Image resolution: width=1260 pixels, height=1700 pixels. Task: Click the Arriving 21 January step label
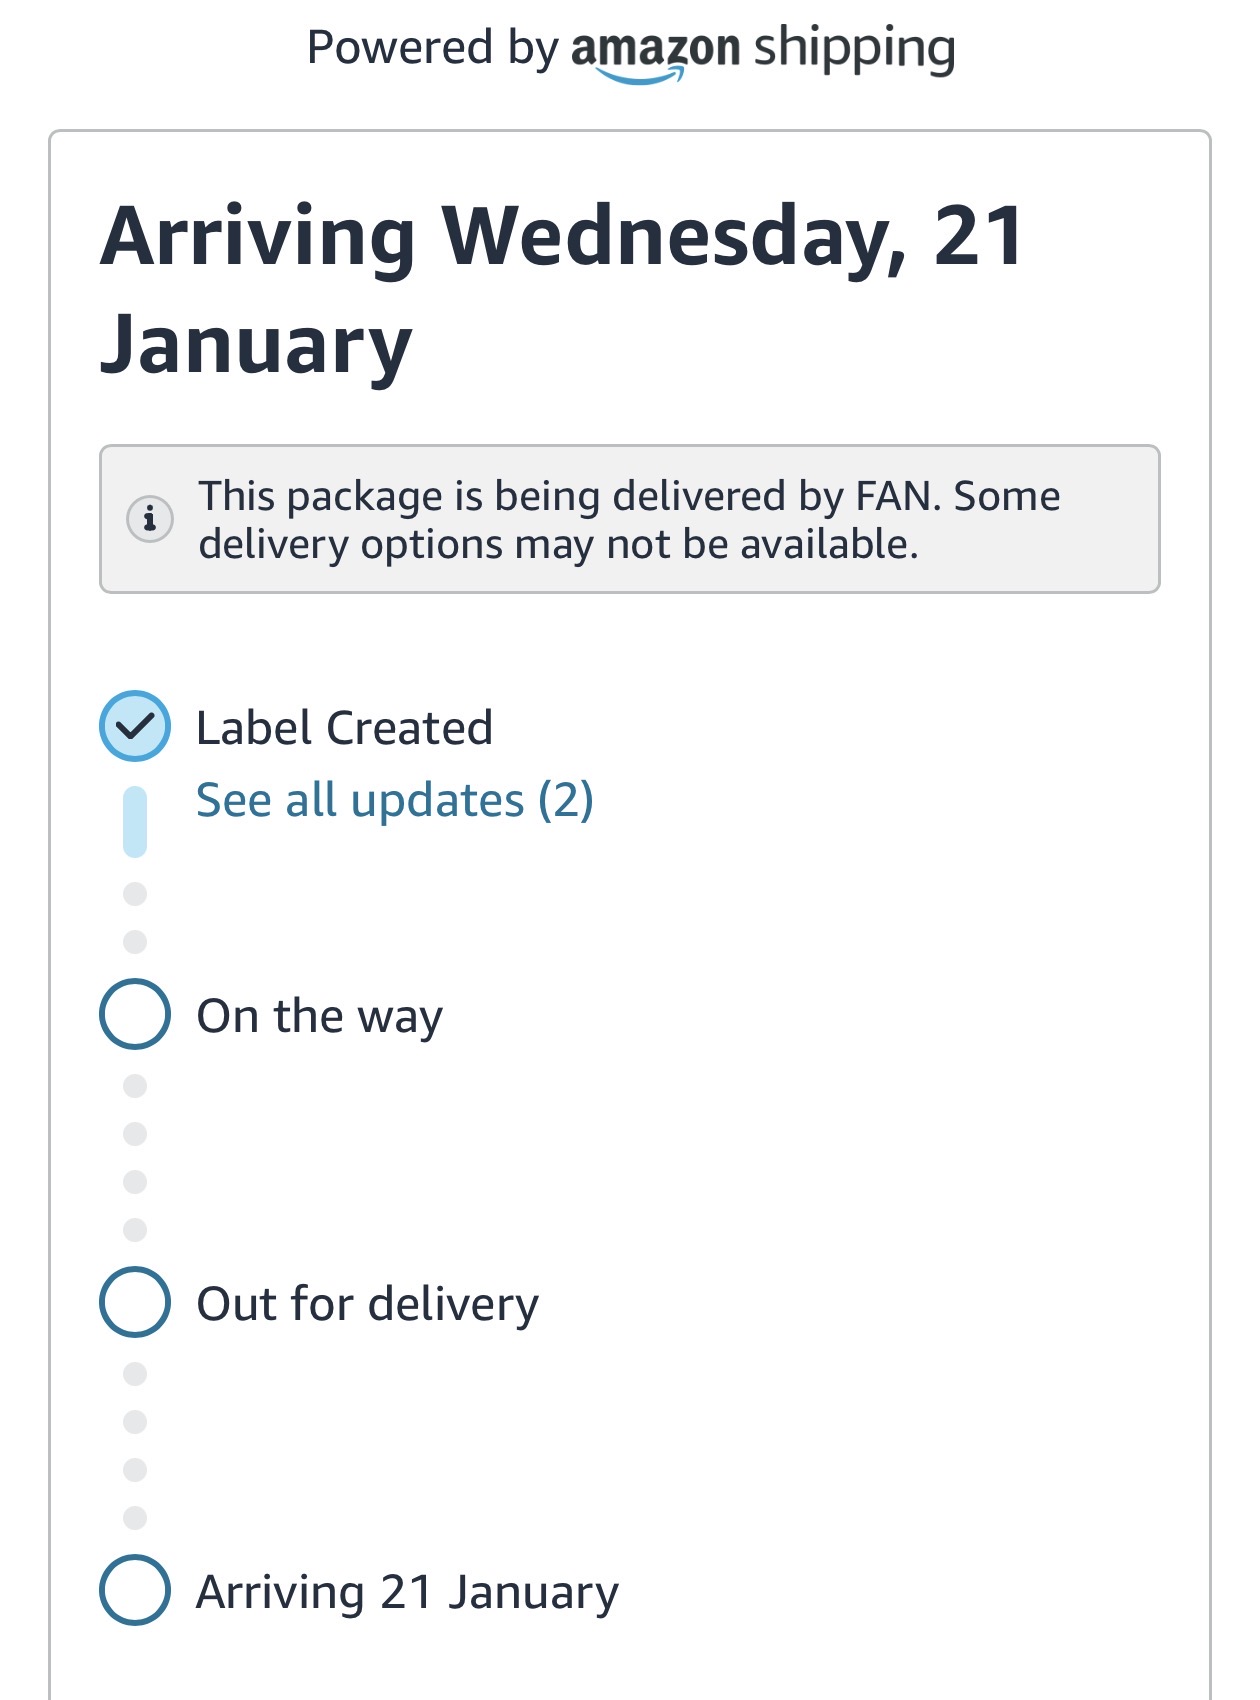(x=408, y=1592)
